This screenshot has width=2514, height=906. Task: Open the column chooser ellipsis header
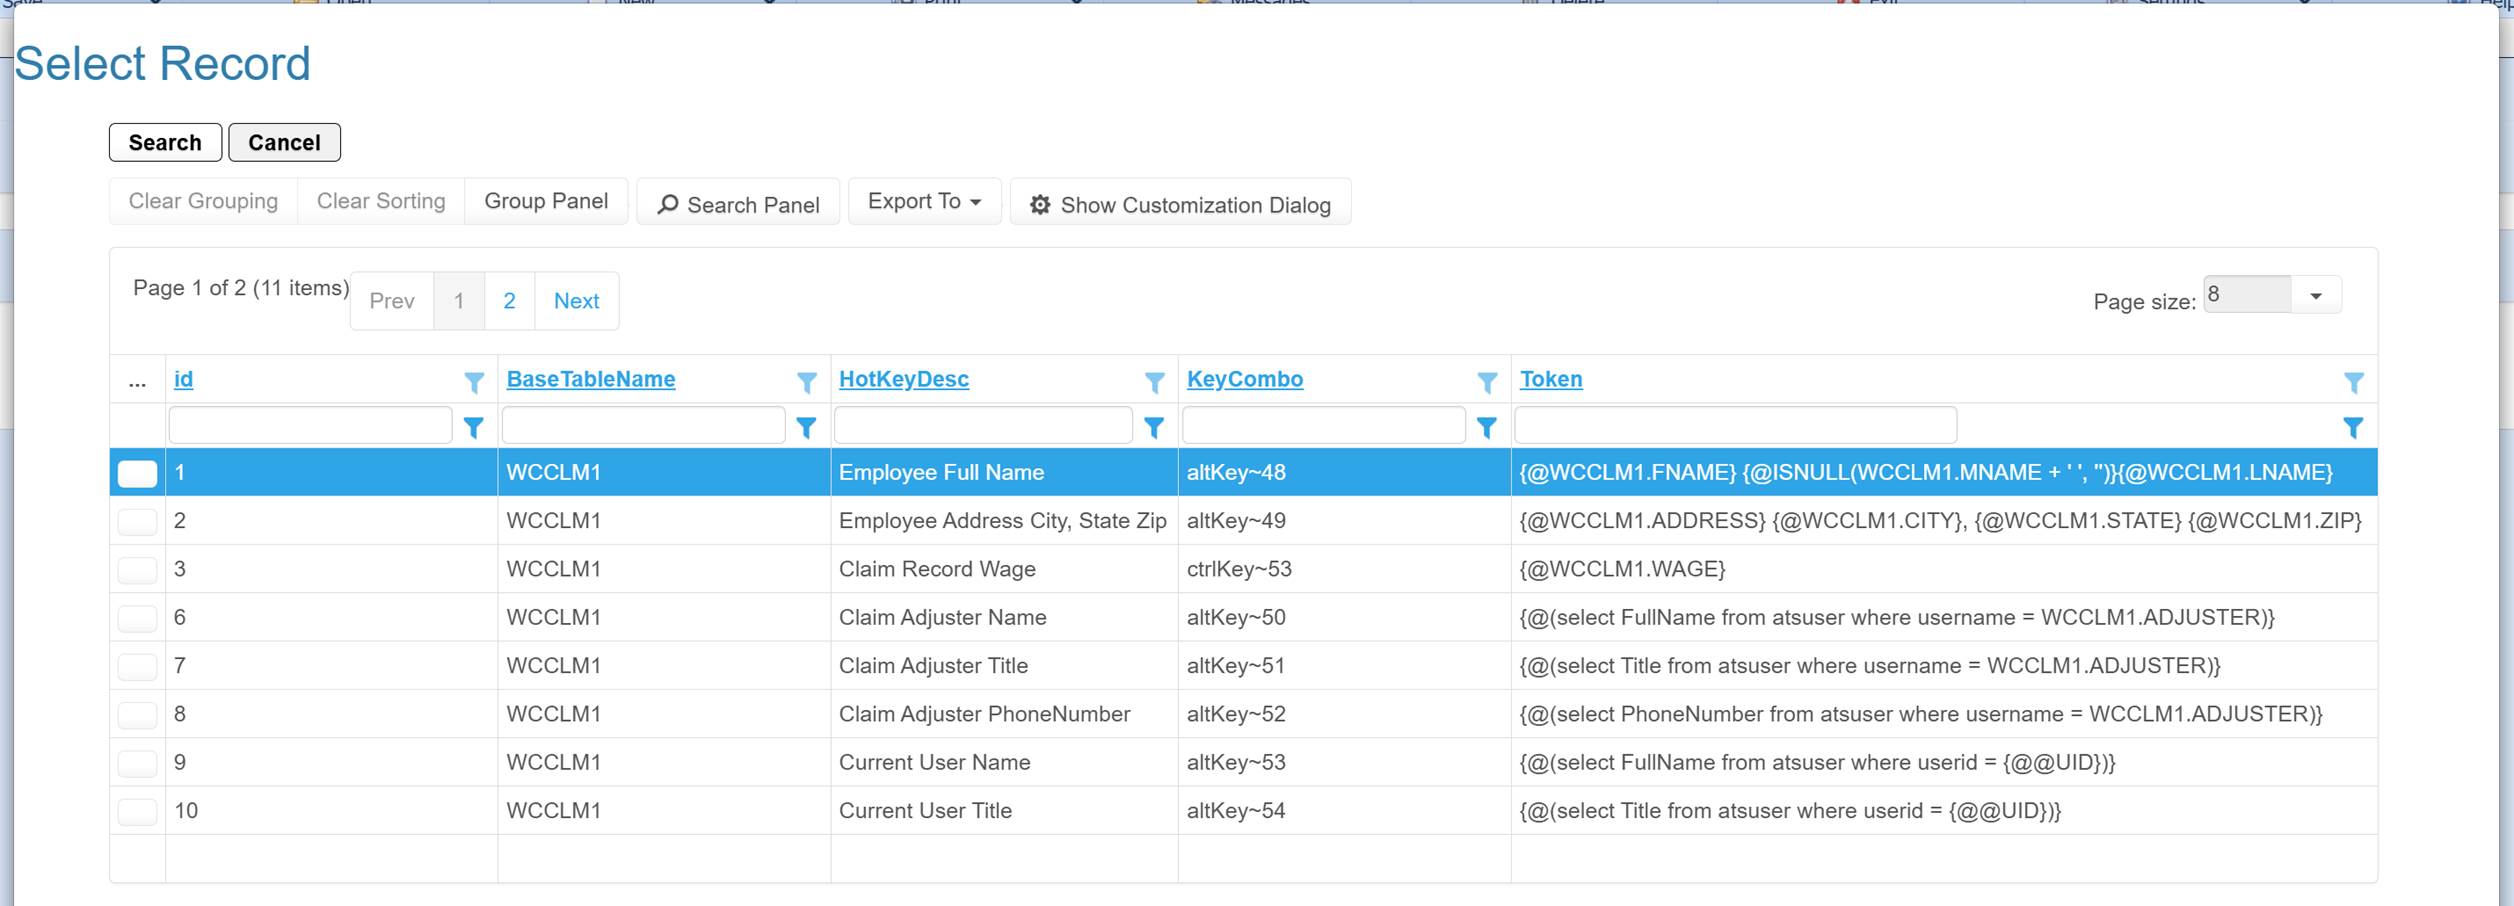[137, 381]
